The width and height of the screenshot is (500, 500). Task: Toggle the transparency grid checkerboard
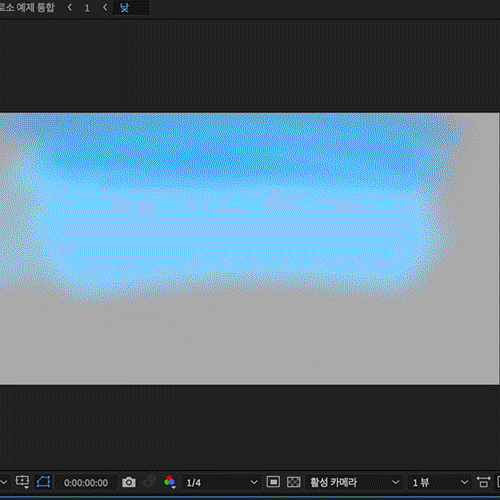294,482
